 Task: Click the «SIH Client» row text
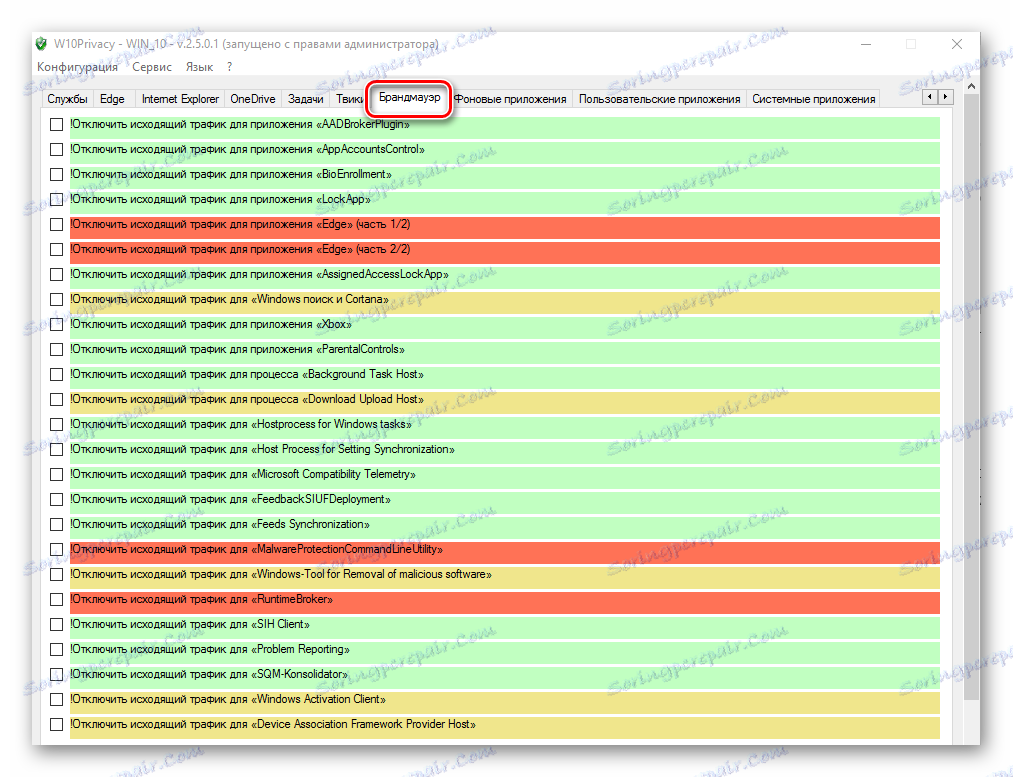click(x=190, y=625)
